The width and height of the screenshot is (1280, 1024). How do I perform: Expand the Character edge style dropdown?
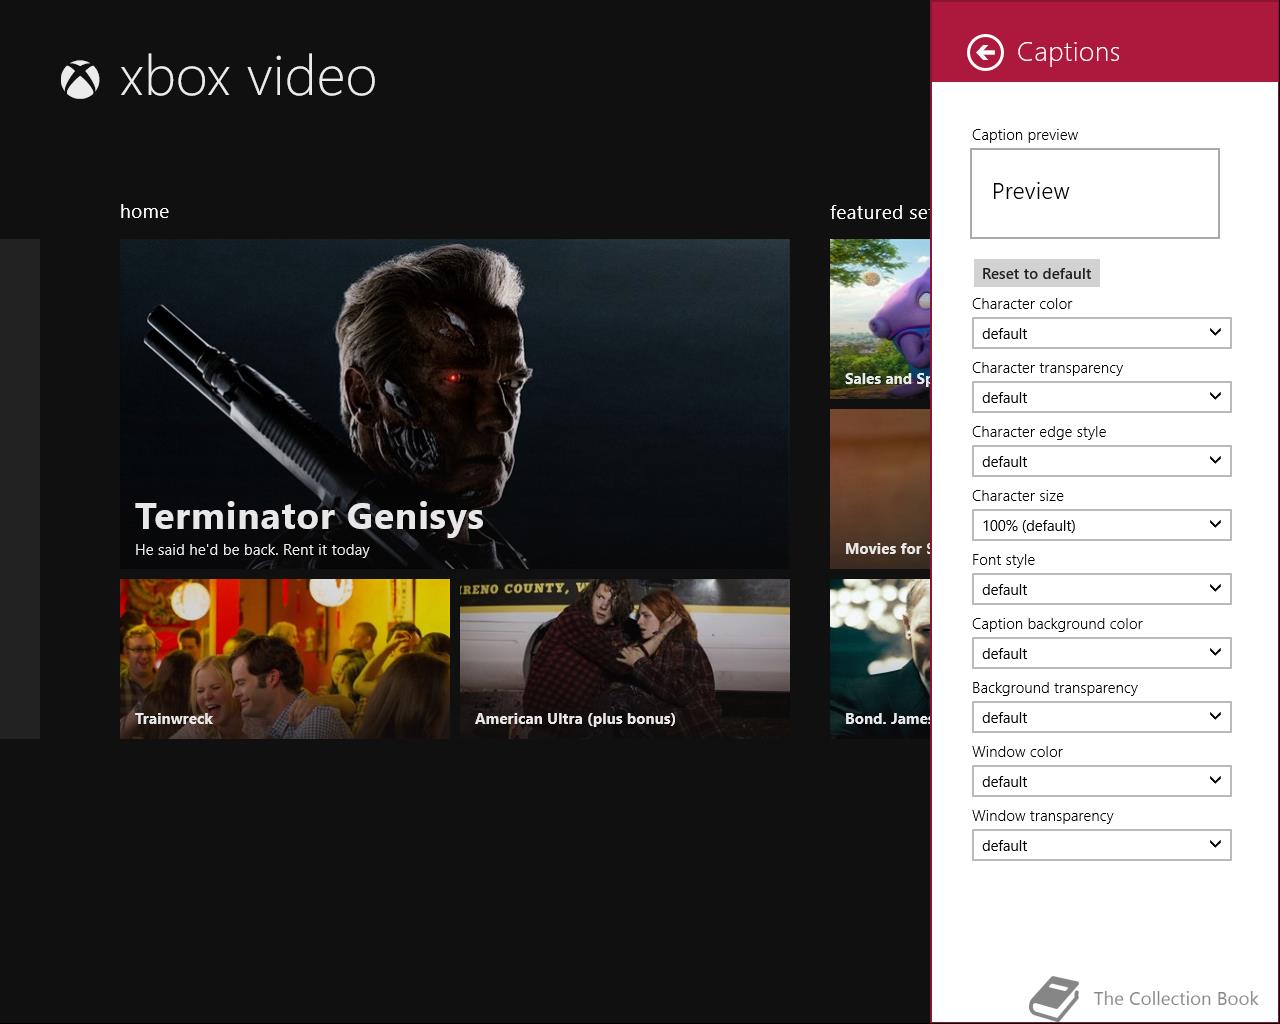1101,461
